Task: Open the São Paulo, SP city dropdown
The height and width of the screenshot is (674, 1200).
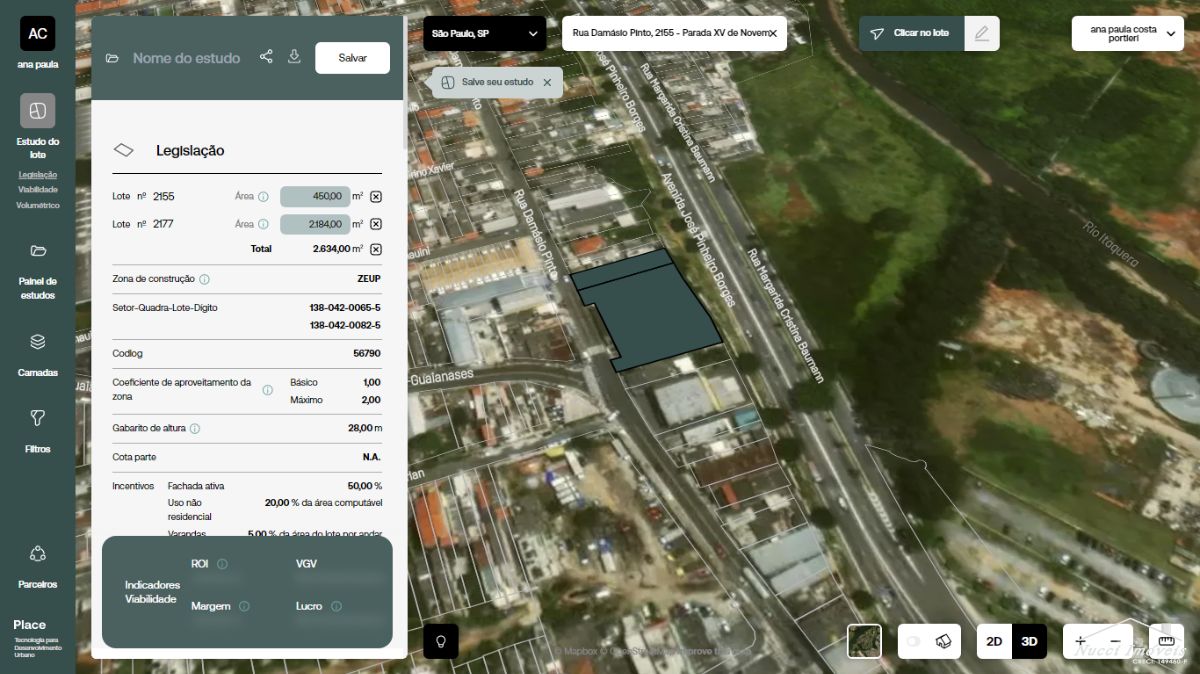Action: coord(484,34)
